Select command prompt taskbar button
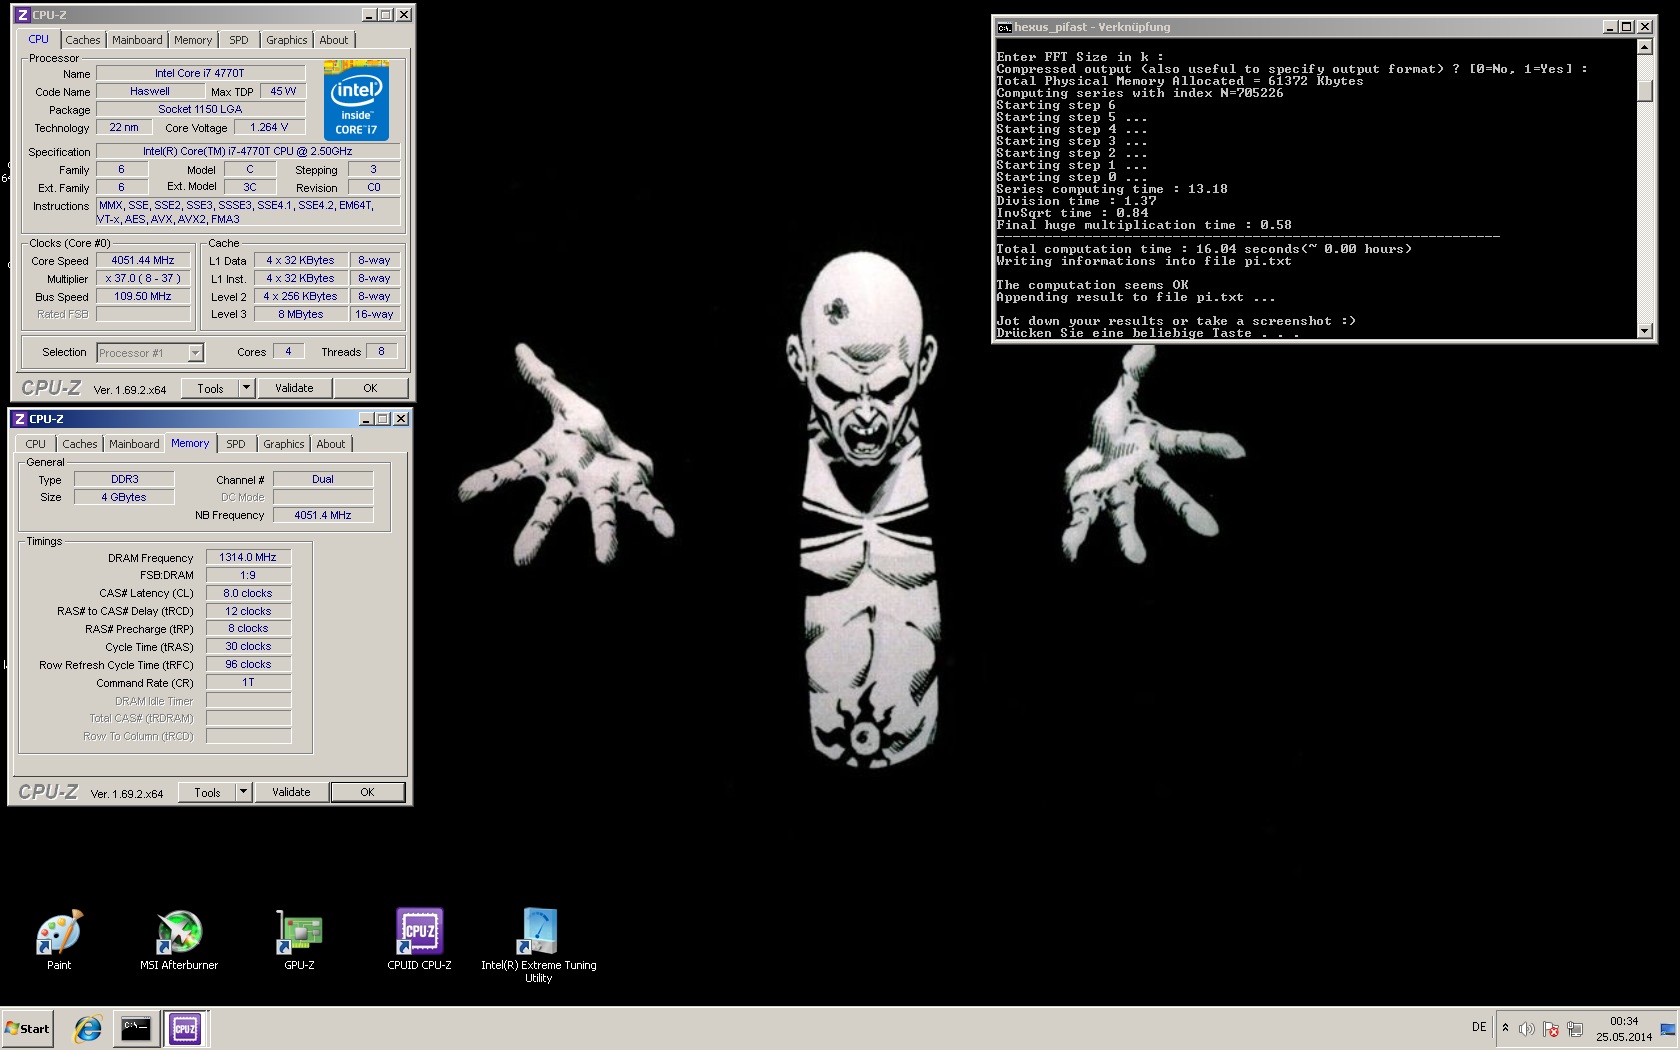The height and width of the screenshot is (1050, 1680). [135, 1028]
